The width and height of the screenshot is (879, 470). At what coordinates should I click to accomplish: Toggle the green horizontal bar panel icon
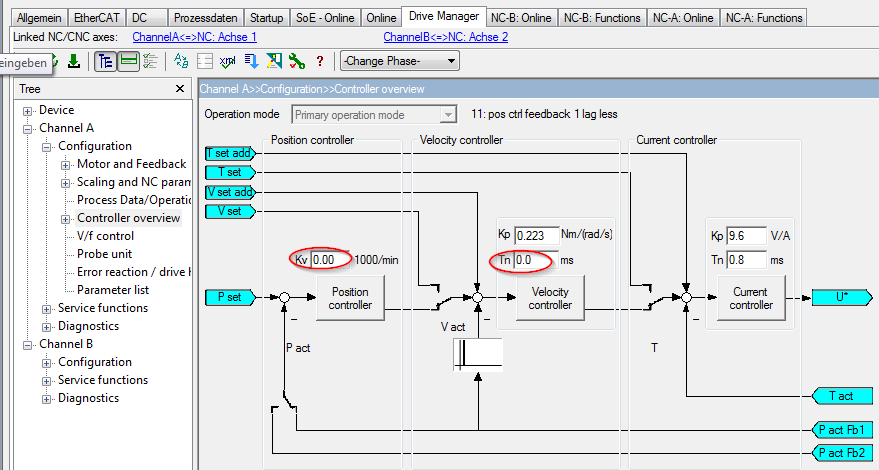tap(129, 61)
